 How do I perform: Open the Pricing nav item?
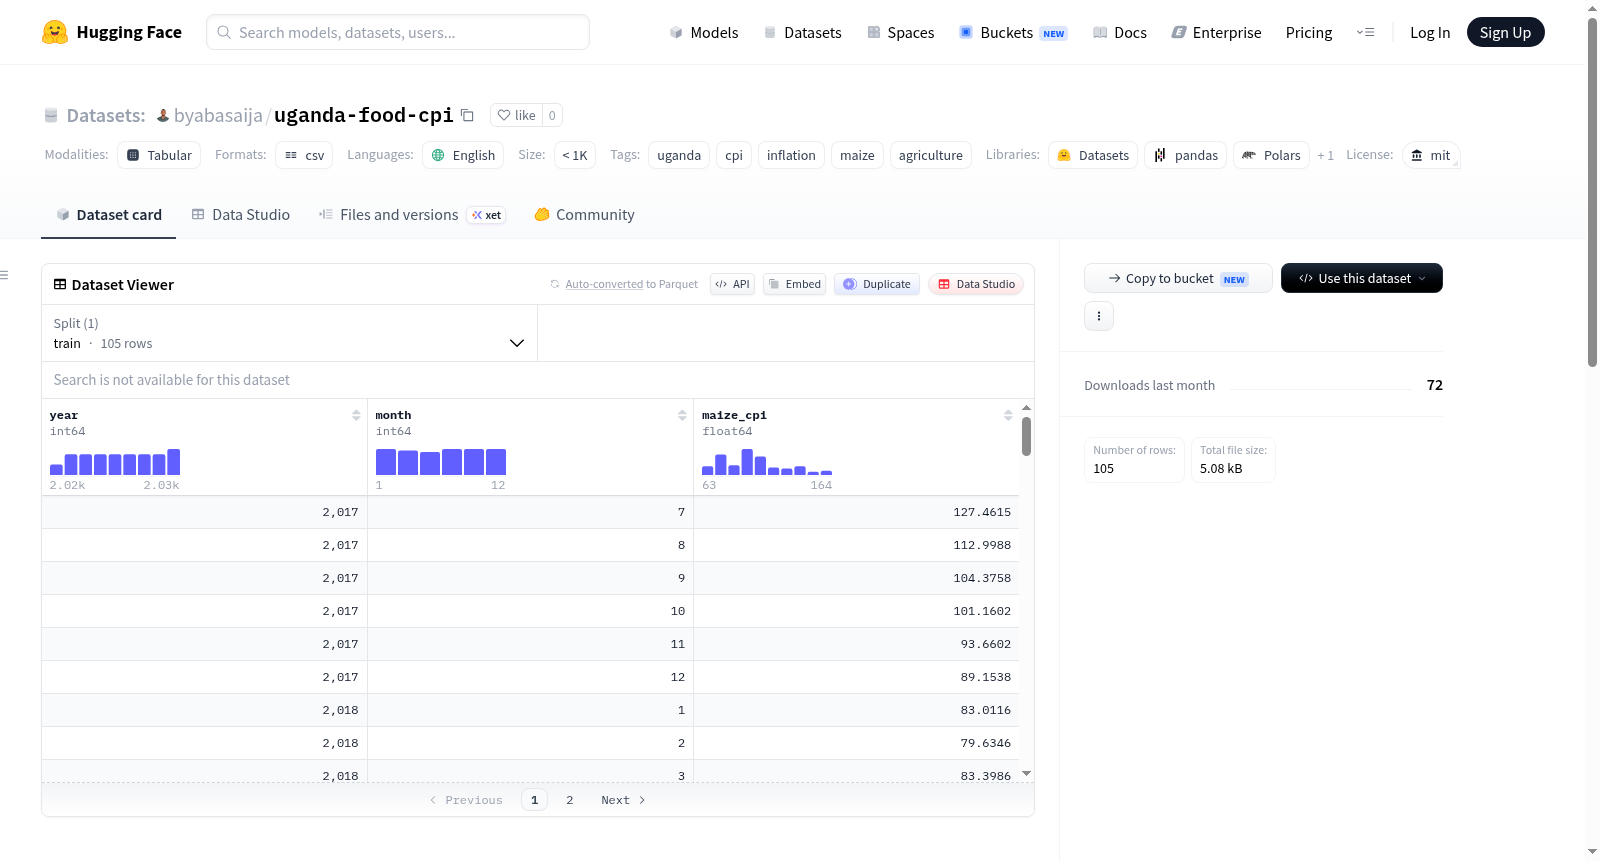point(1309,32)
